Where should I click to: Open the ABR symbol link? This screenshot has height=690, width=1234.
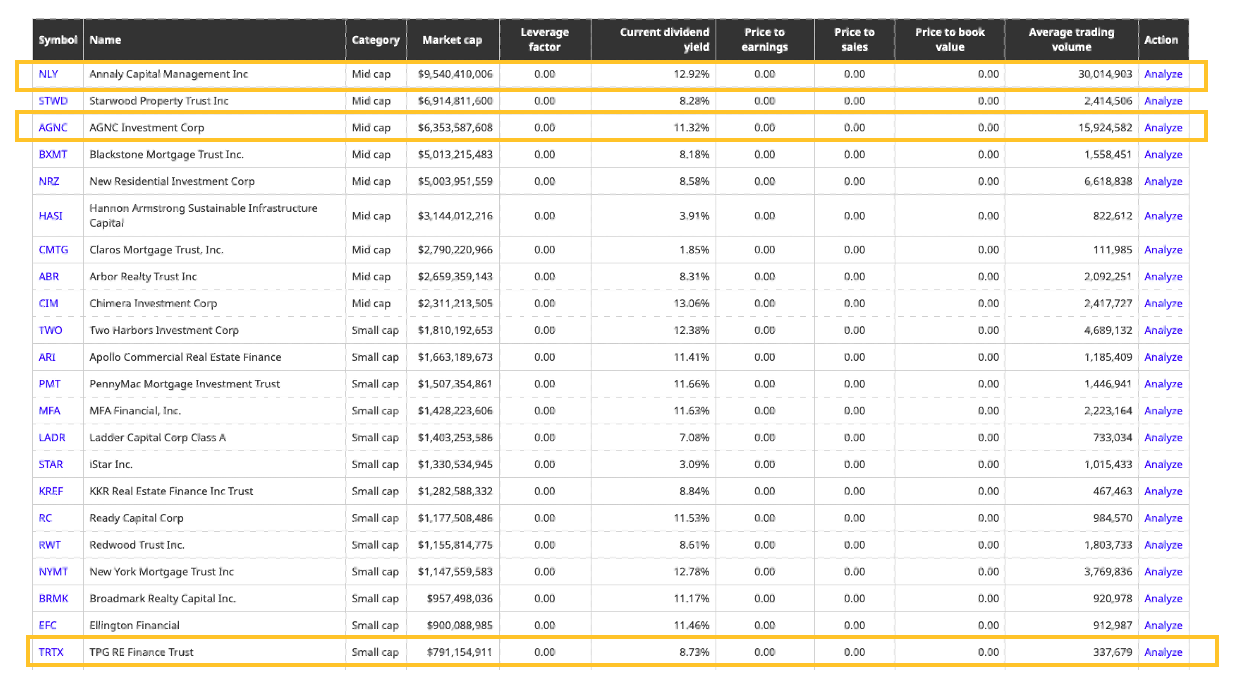(x=49, y=277)
